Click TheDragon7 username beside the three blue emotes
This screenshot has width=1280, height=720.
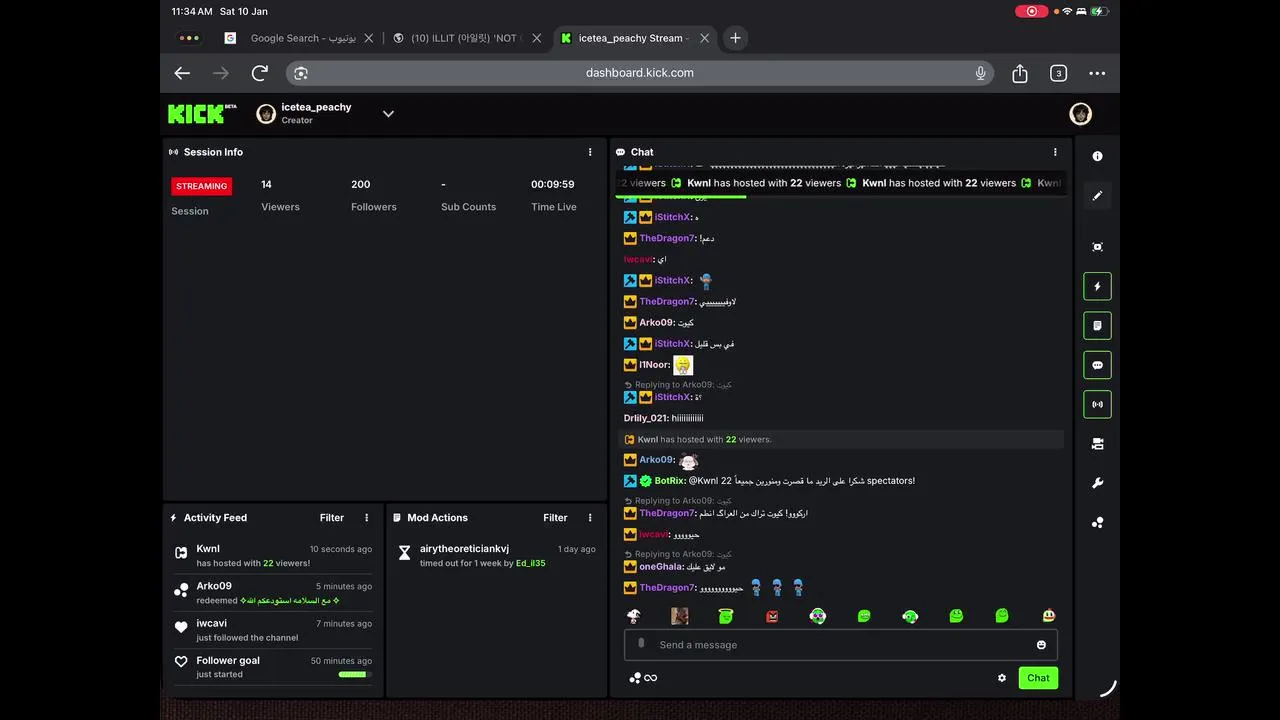(x=667, y=588)
